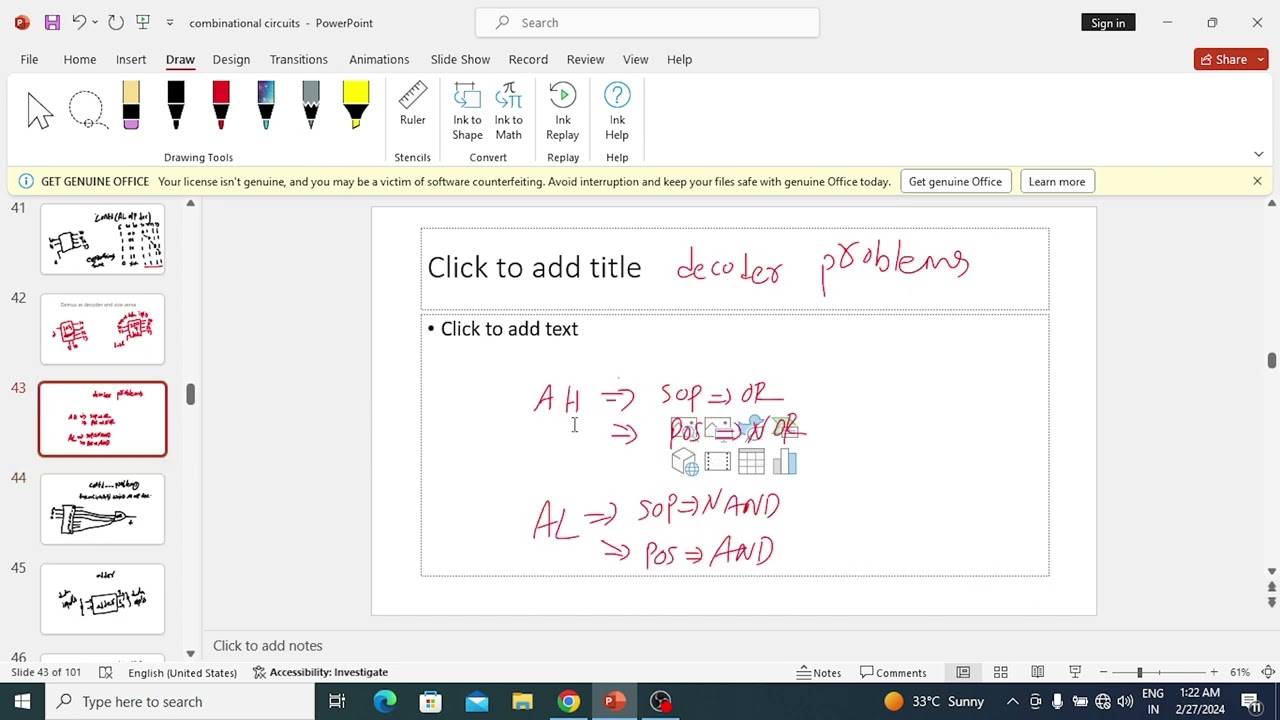The height and width of the screenshot is (720, 1280).
Task: Switch to Normal view
Action: click(963, 672)
